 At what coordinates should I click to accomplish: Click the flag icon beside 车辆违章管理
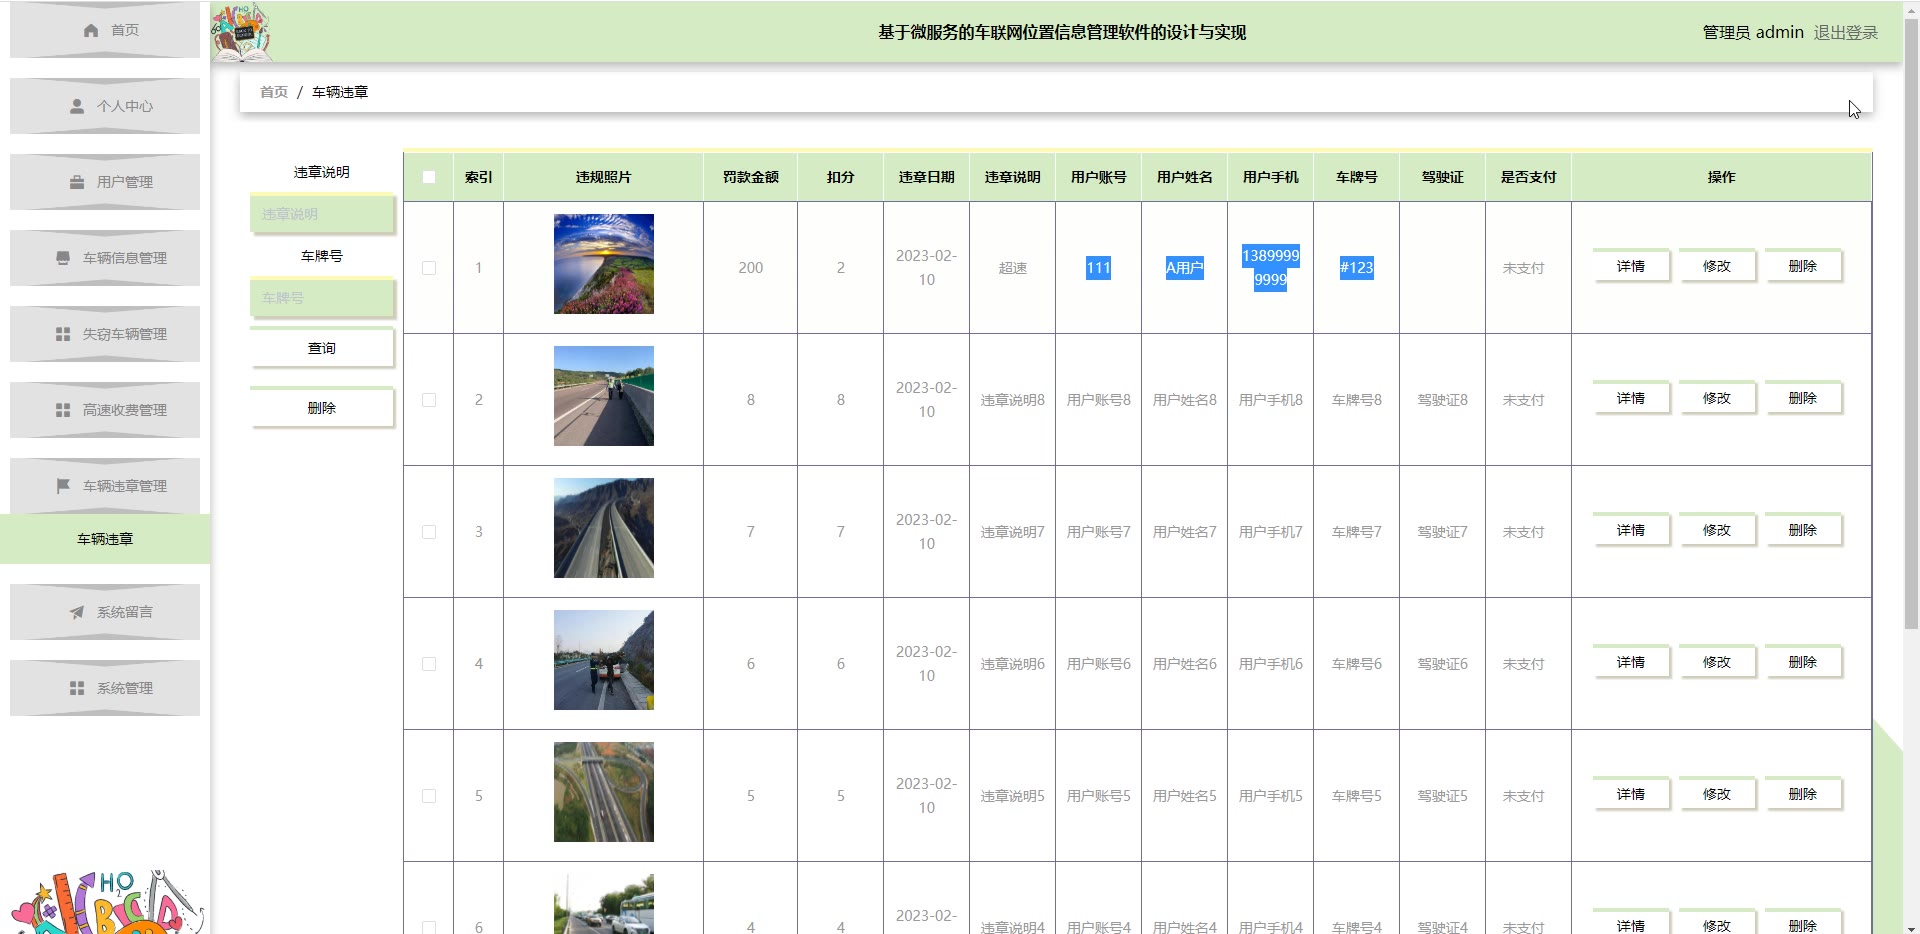click(x=63, y=486)
